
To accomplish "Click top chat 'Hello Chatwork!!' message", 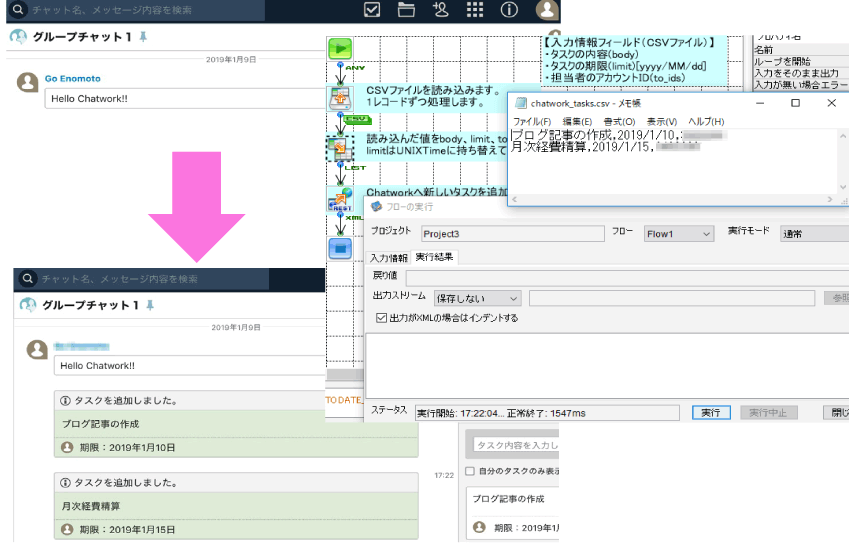I will click(89, 99).
